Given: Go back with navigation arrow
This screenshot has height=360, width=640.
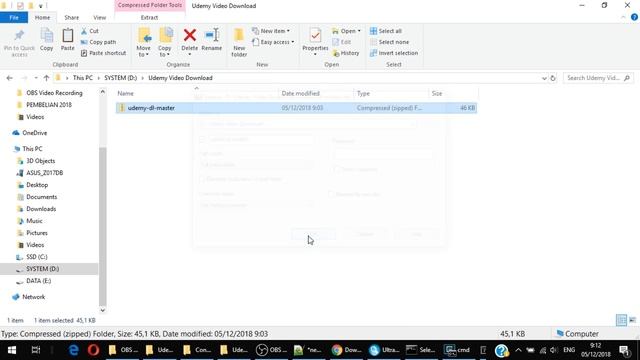Looking at the screenshot, I should 9,78.
